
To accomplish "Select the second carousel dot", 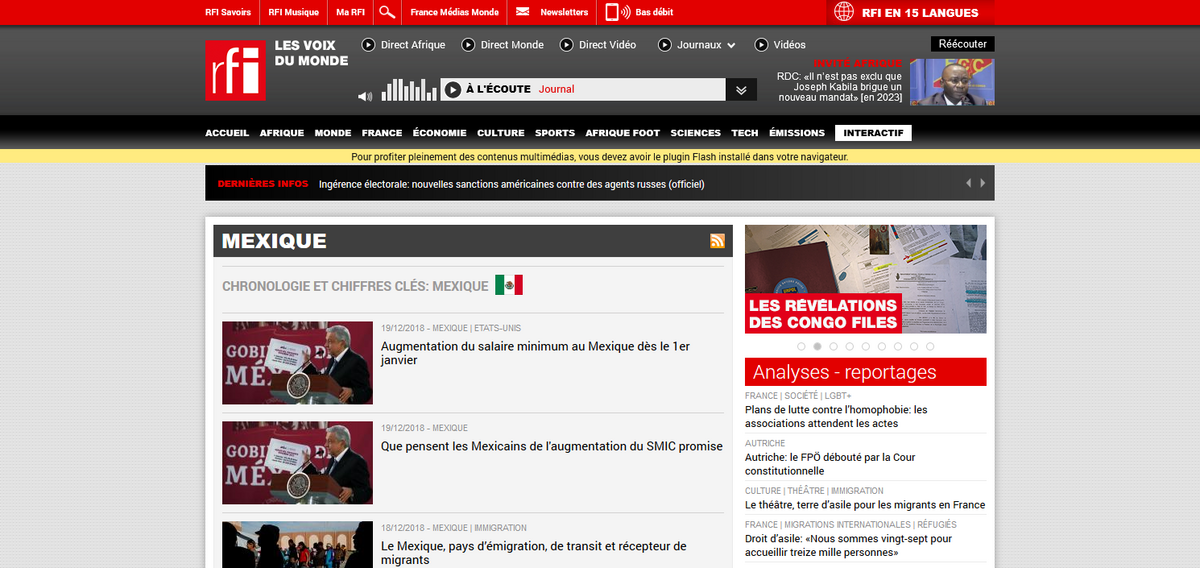I will click(x=817, y=346).
